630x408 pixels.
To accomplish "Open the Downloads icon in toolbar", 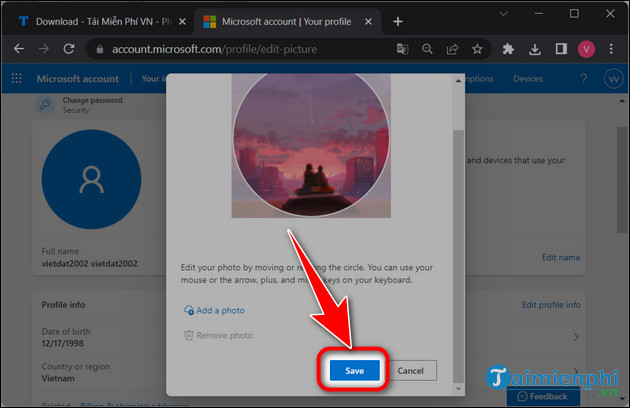I will (534, 49).
